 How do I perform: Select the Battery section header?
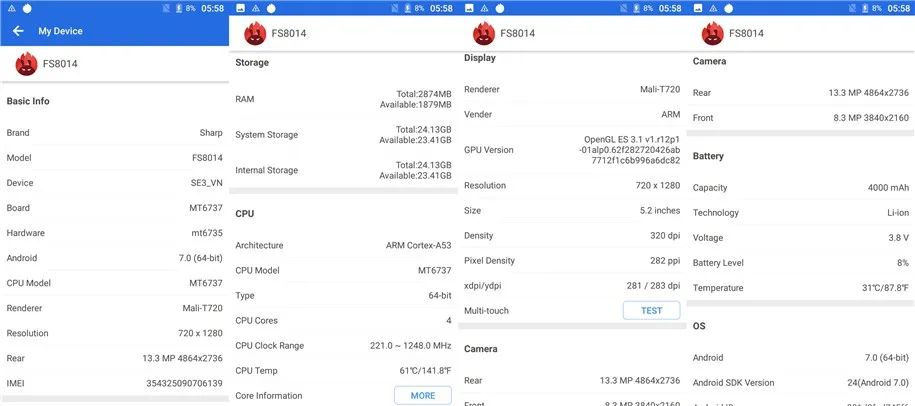click(x=708, y=156)
